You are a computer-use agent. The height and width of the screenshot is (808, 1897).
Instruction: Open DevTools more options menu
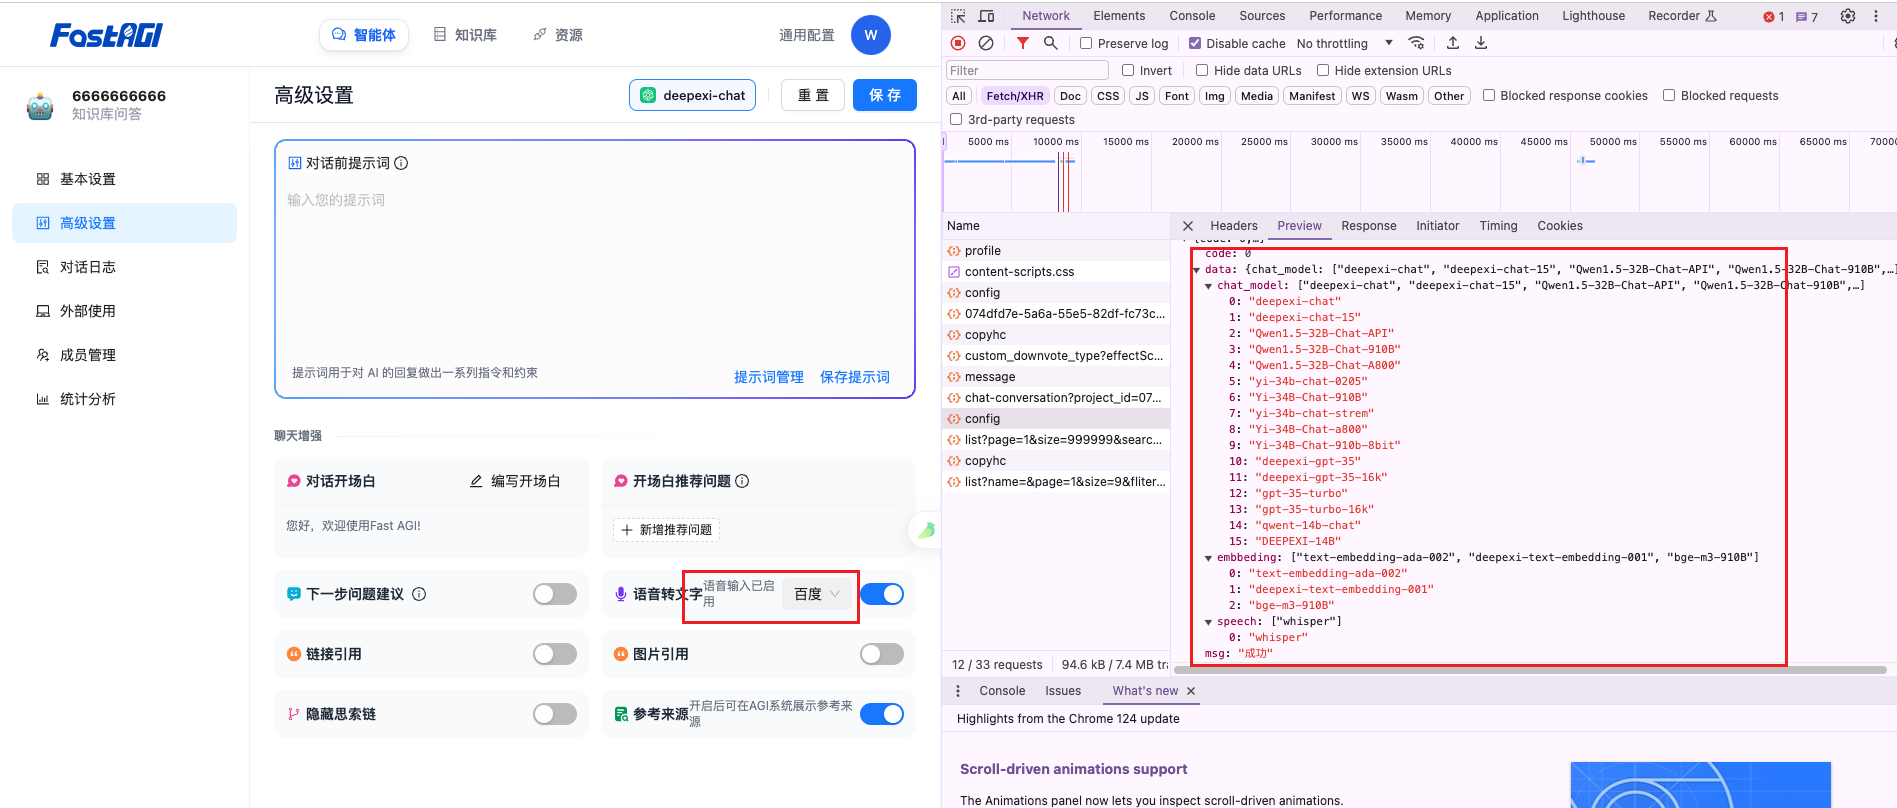pyautogui.click(x=1876, y=16)
